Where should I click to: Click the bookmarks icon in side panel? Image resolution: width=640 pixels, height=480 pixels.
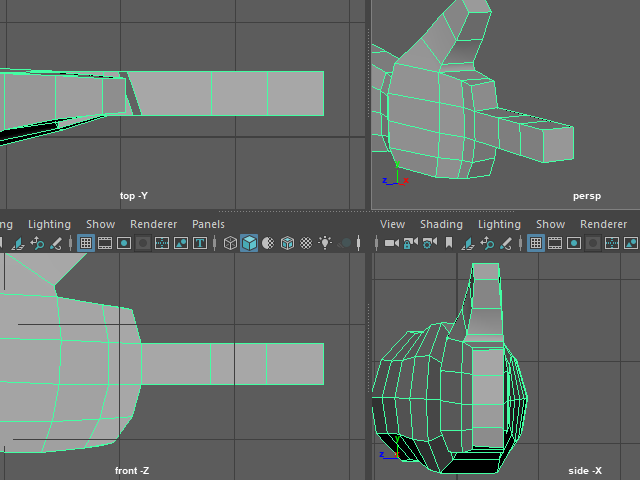click(x=449, y=243)
